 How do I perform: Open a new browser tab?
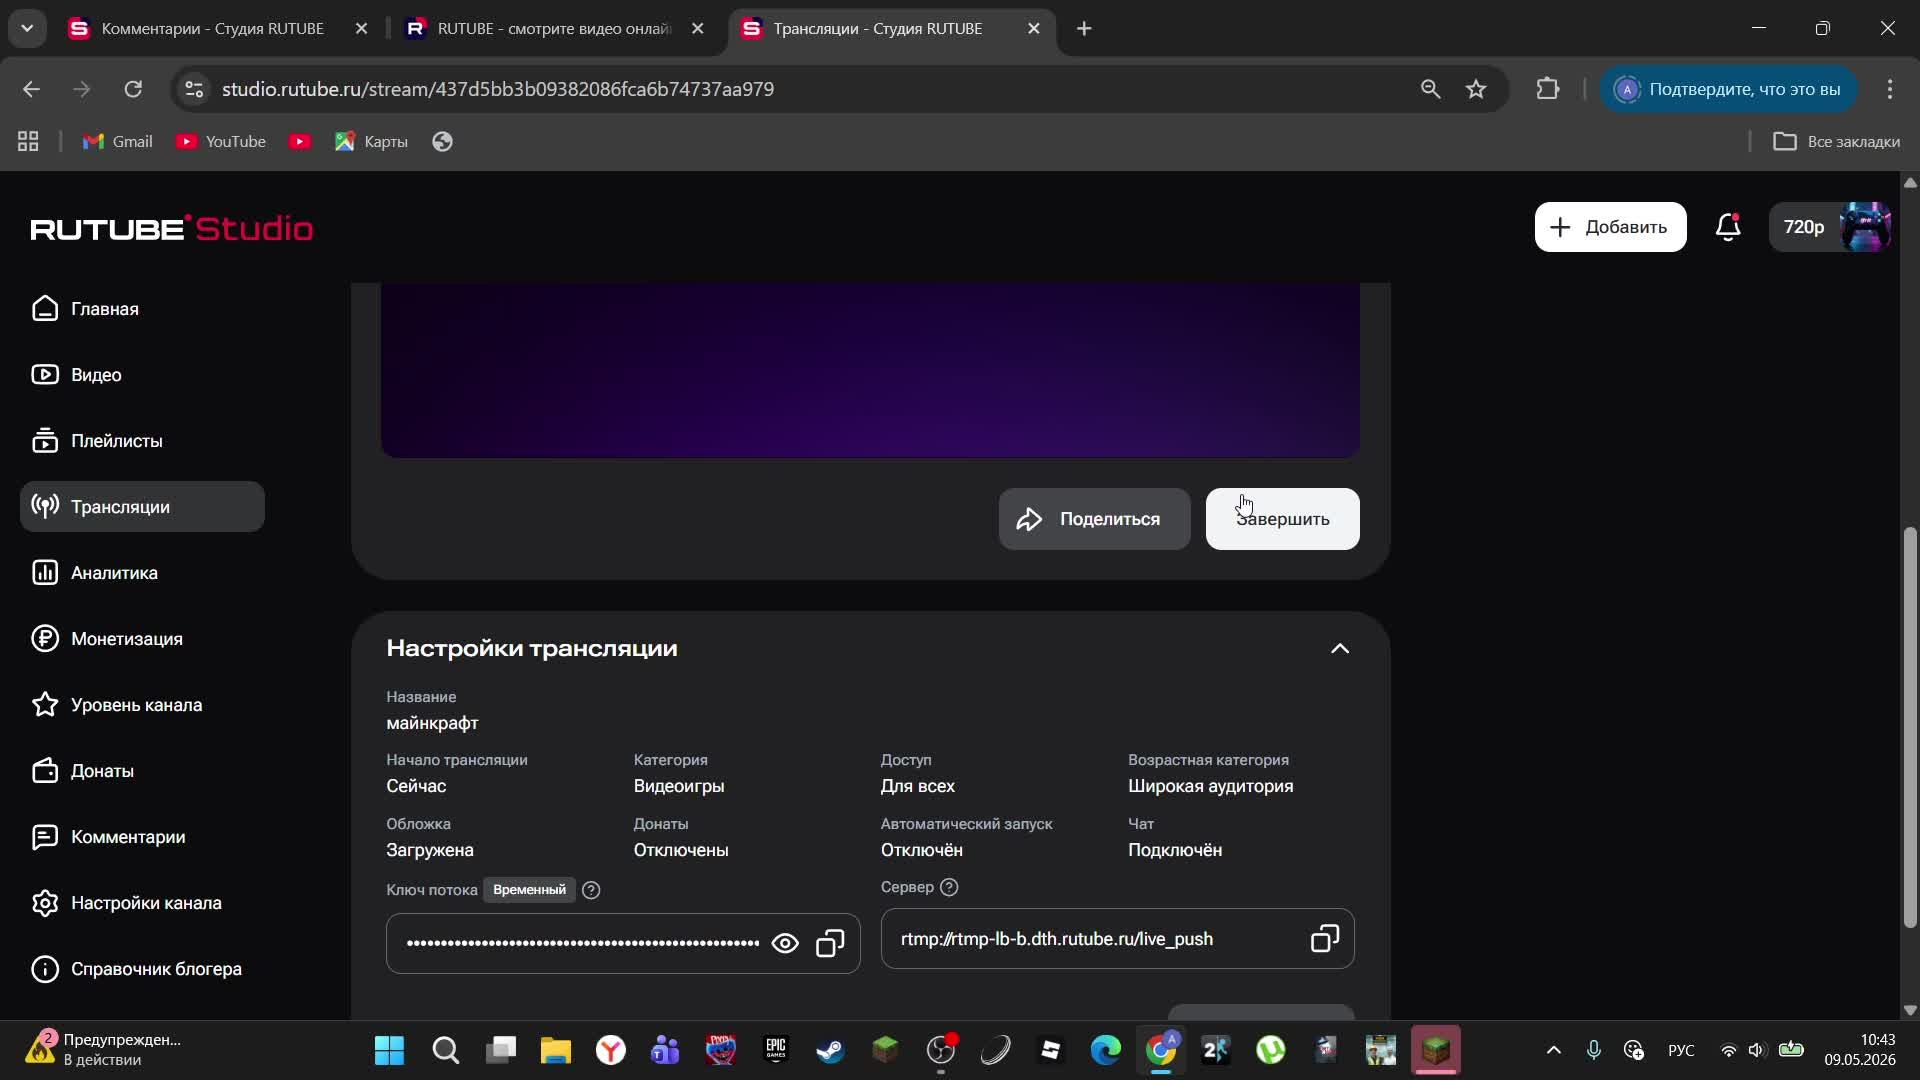(1084, 29)
